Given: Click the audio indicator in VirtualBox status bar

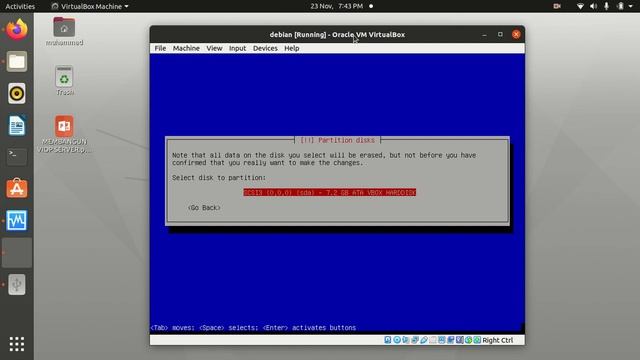Looking at the screenshot, I should [x=406, y=340].
